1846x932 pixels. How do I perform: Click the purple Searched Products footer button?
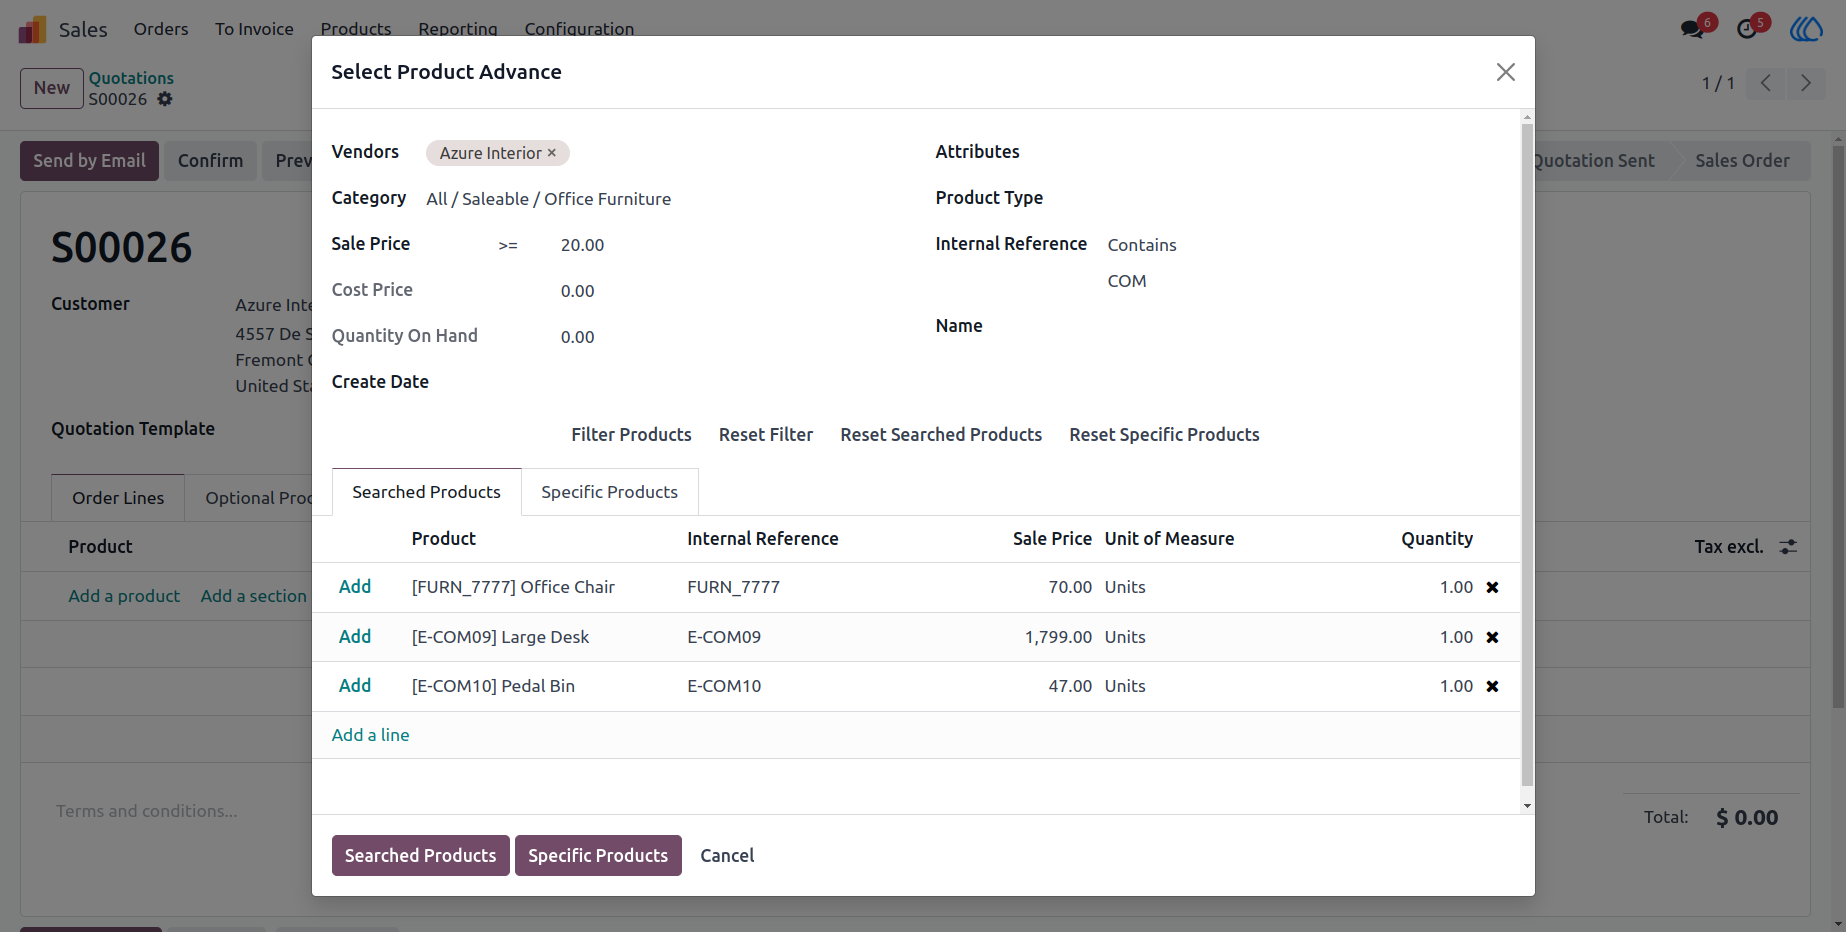(x=420, y=856)
